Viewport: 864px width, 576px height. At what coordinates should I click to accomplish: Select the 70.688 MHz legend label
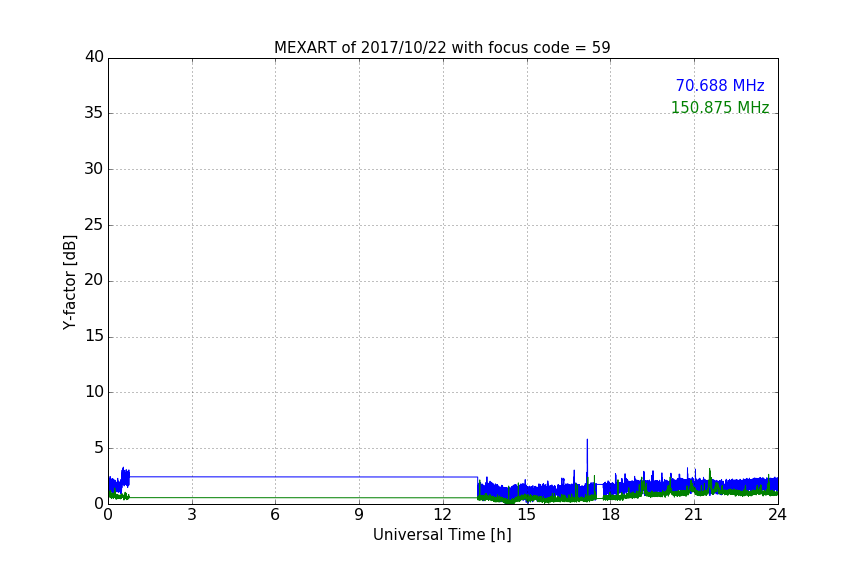[720, 86]
